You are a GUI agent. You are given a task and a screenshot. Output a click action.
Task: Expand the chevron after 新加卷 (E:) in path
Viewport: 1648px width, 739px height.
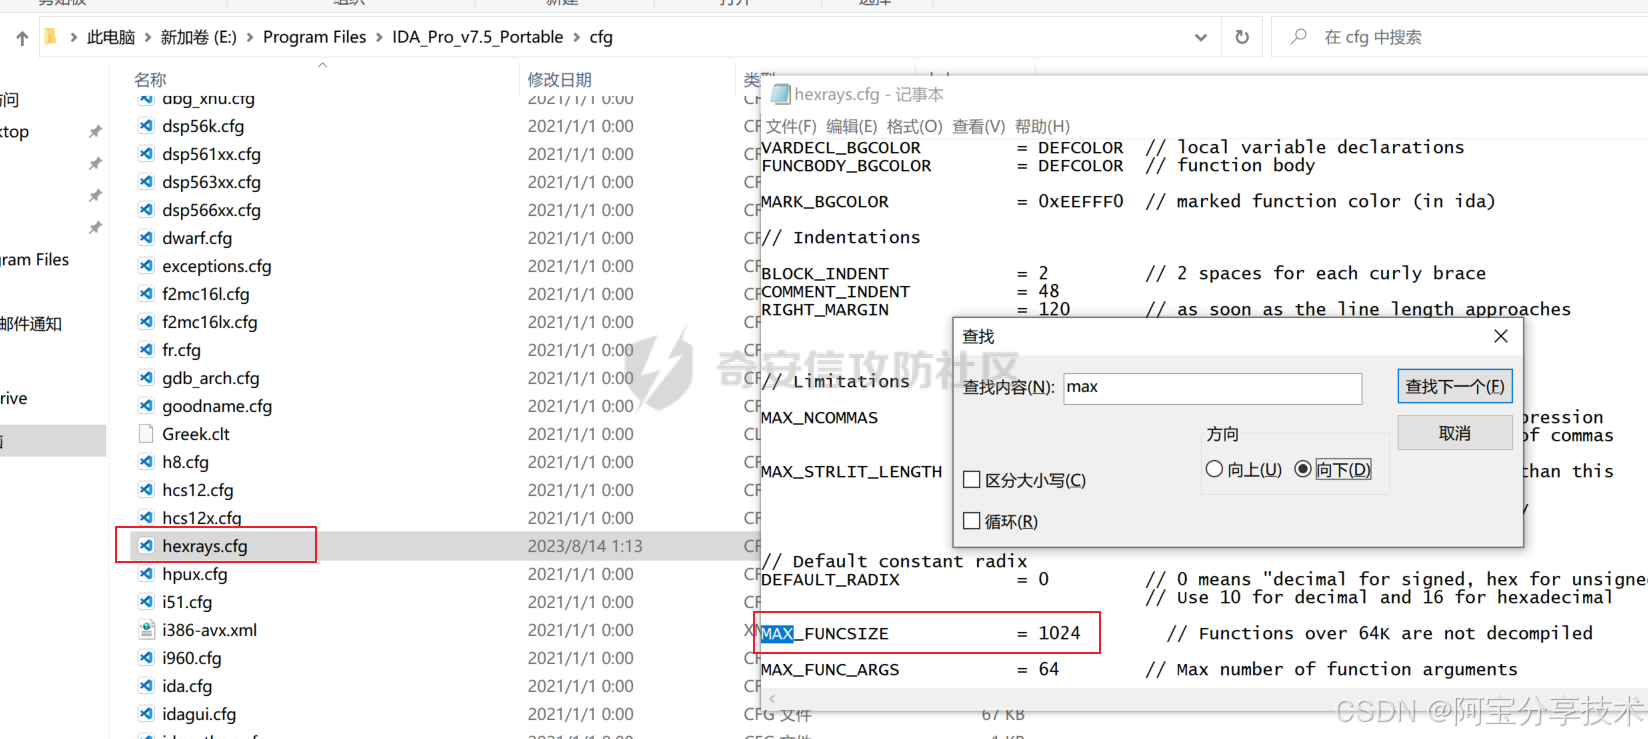coord(250,38)
